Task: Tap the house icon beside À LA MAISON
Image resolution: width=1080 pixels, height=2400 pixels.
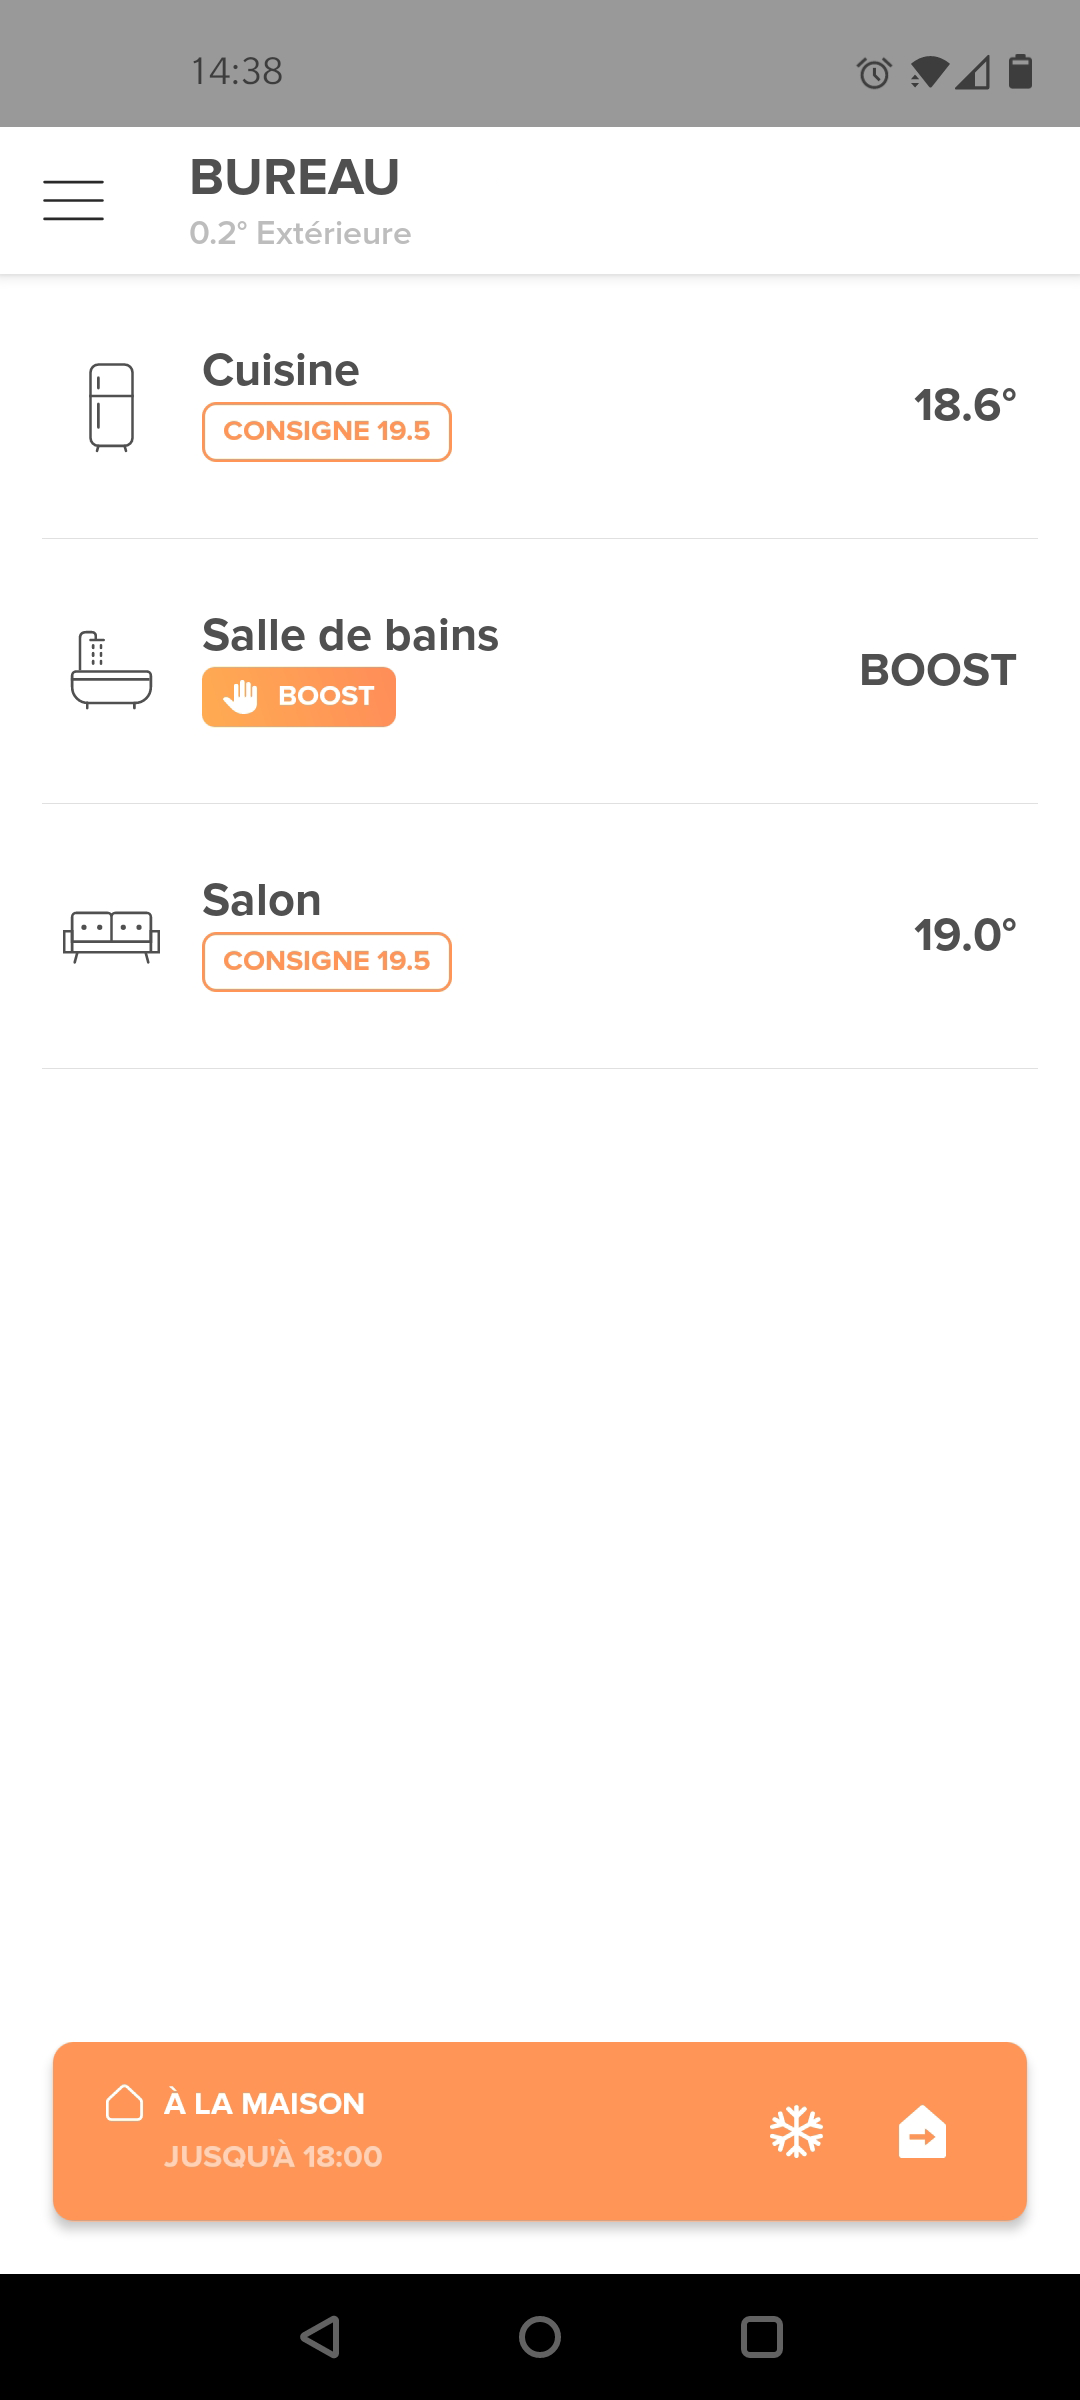Action: pos(124,2103)
